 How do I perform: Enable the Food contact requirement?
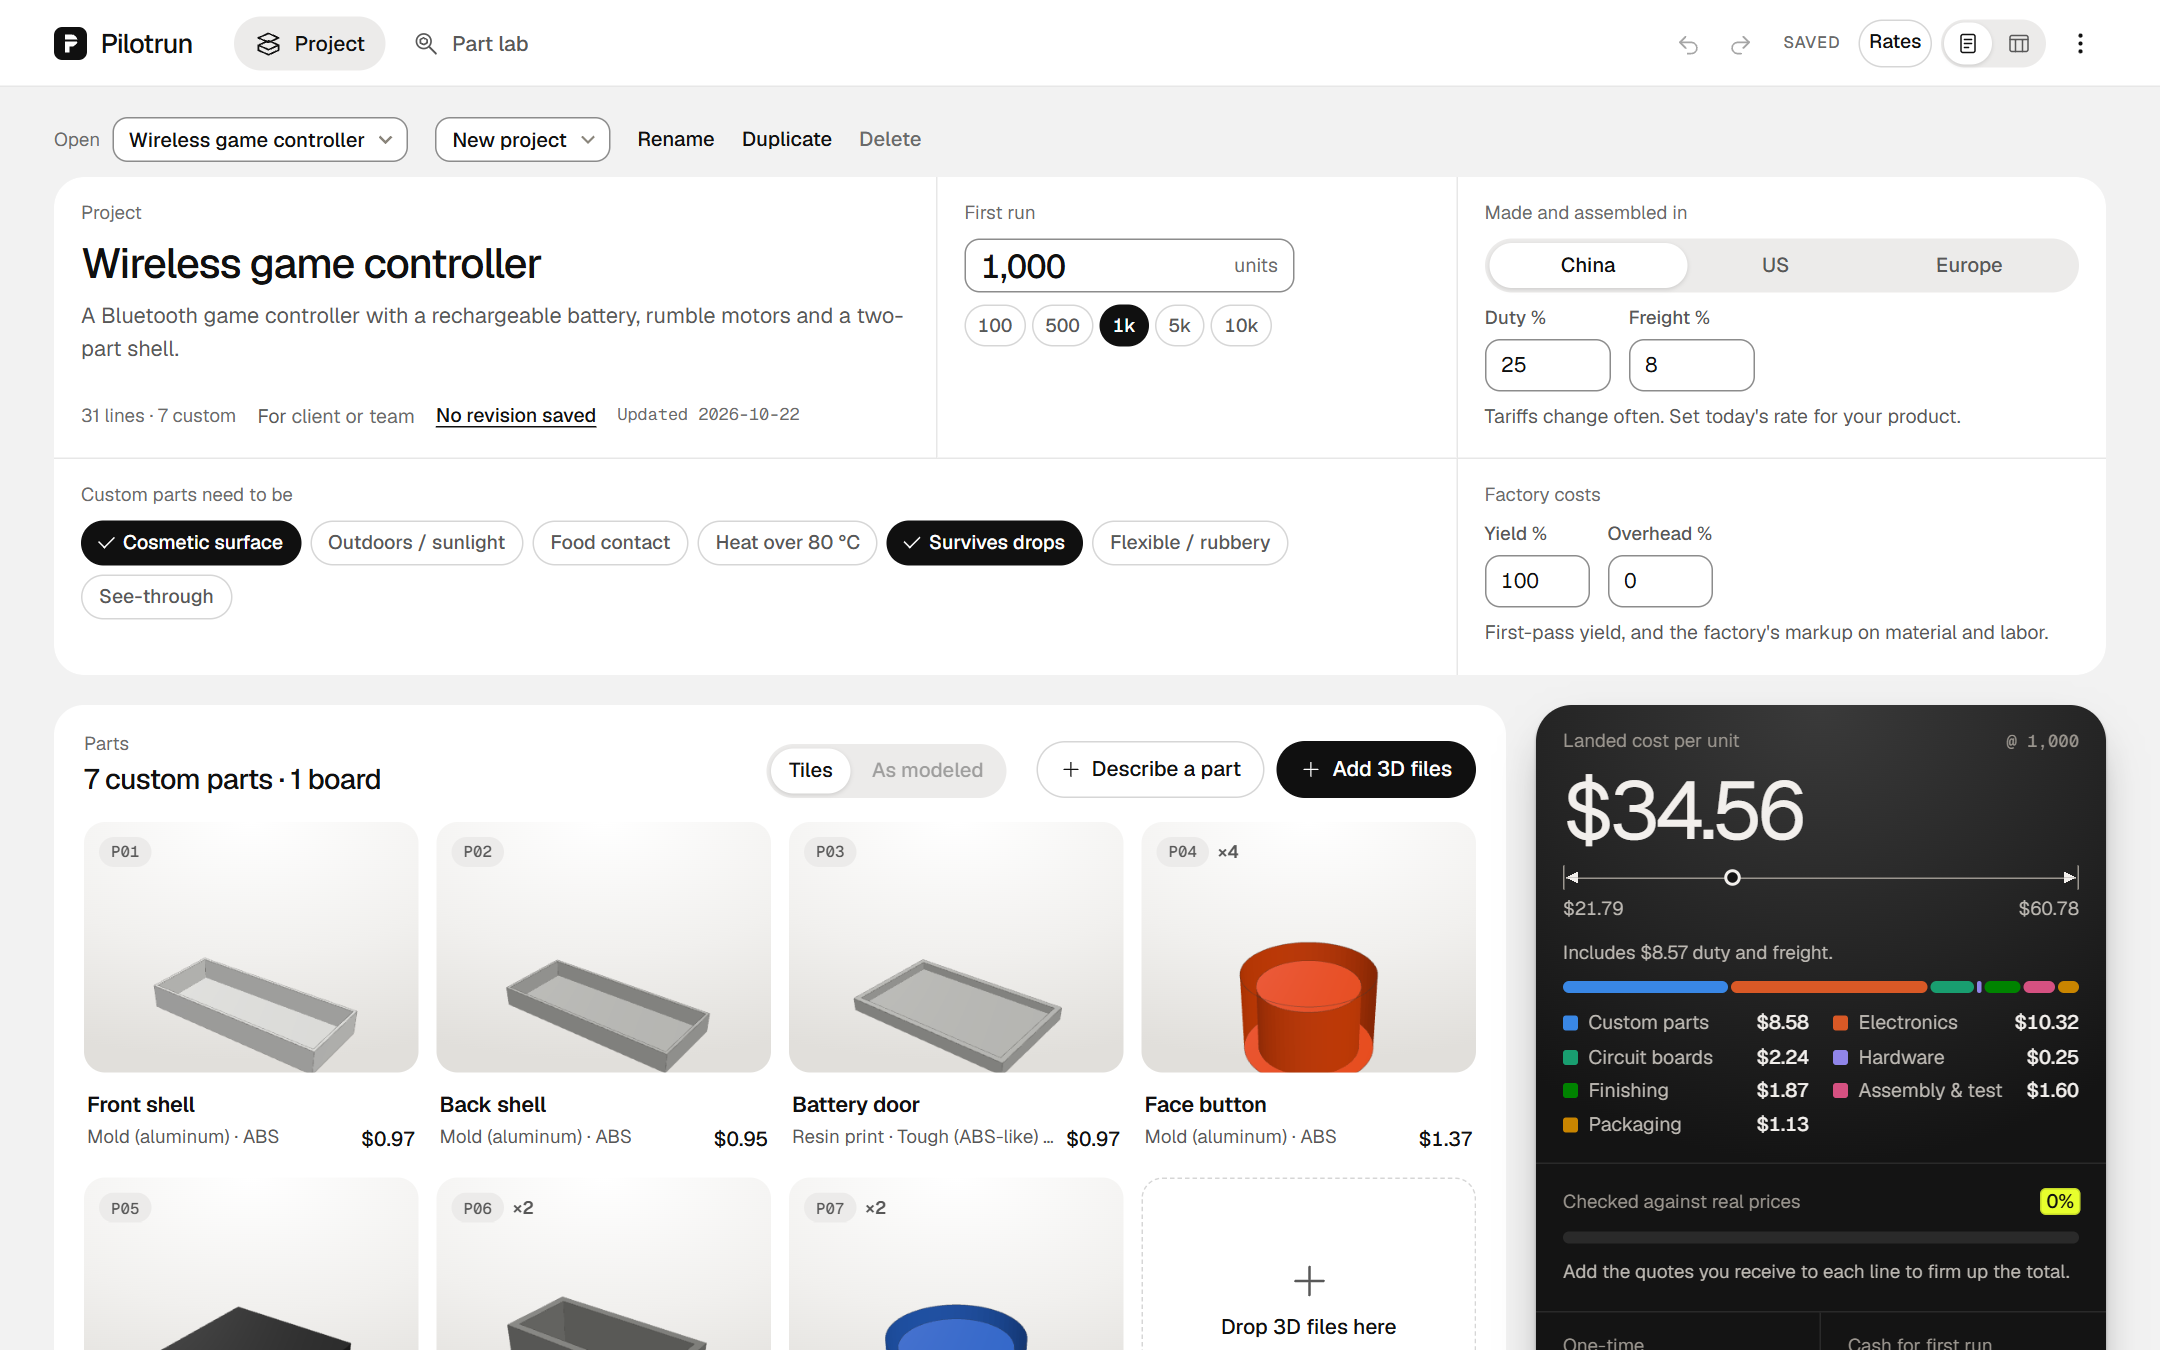click(x=610, y=543)
